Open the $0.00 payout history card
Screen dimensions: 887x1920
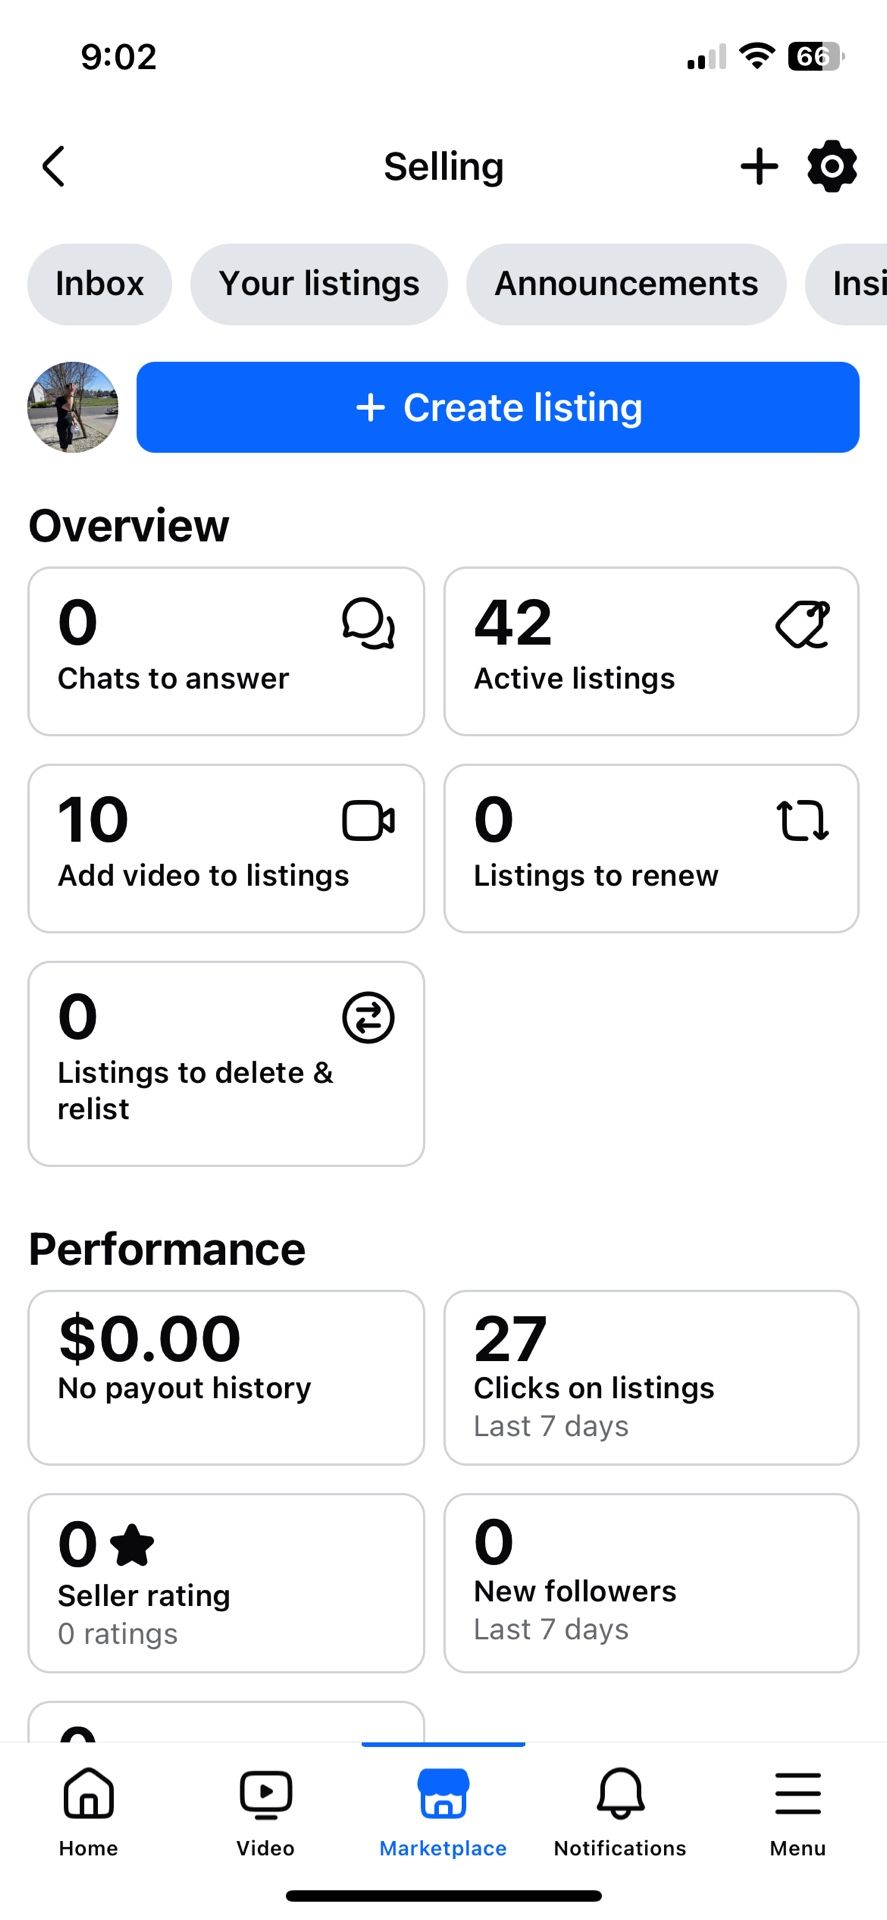[226, 1378]
